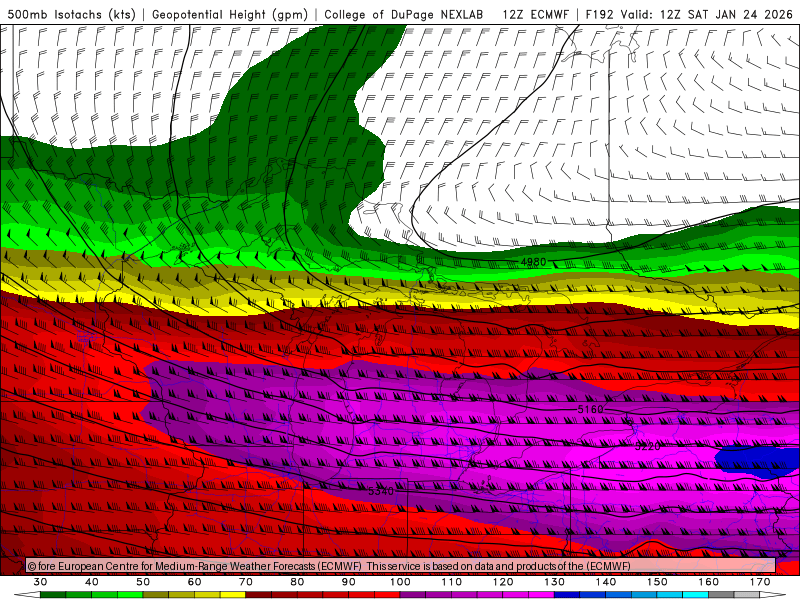Click the legend value 170
Screen dimensions: 800x600
click(x=760, y=582)
